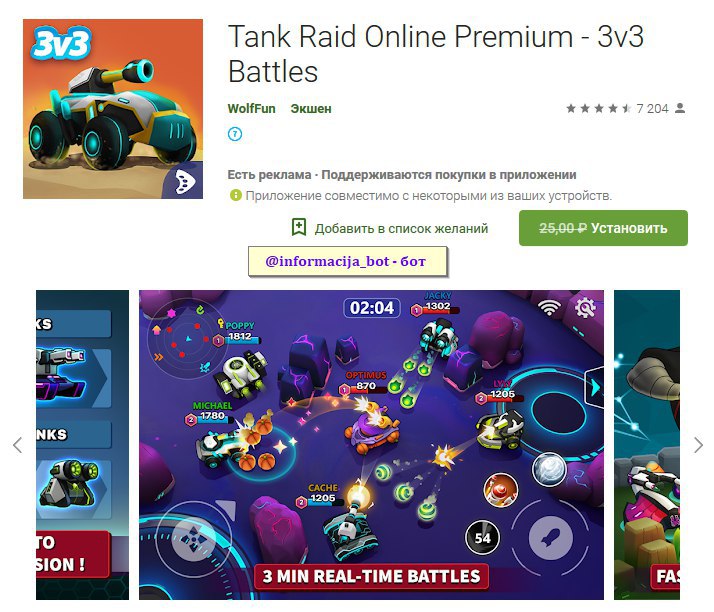Show previous screenshot with left arrow
Viewport: 714px width, 612px height.
(18, 445)
